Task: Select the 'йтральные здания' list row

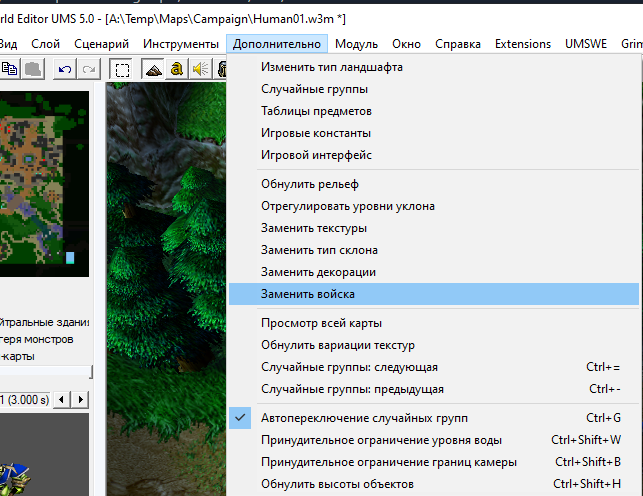Action: (44, 322)
